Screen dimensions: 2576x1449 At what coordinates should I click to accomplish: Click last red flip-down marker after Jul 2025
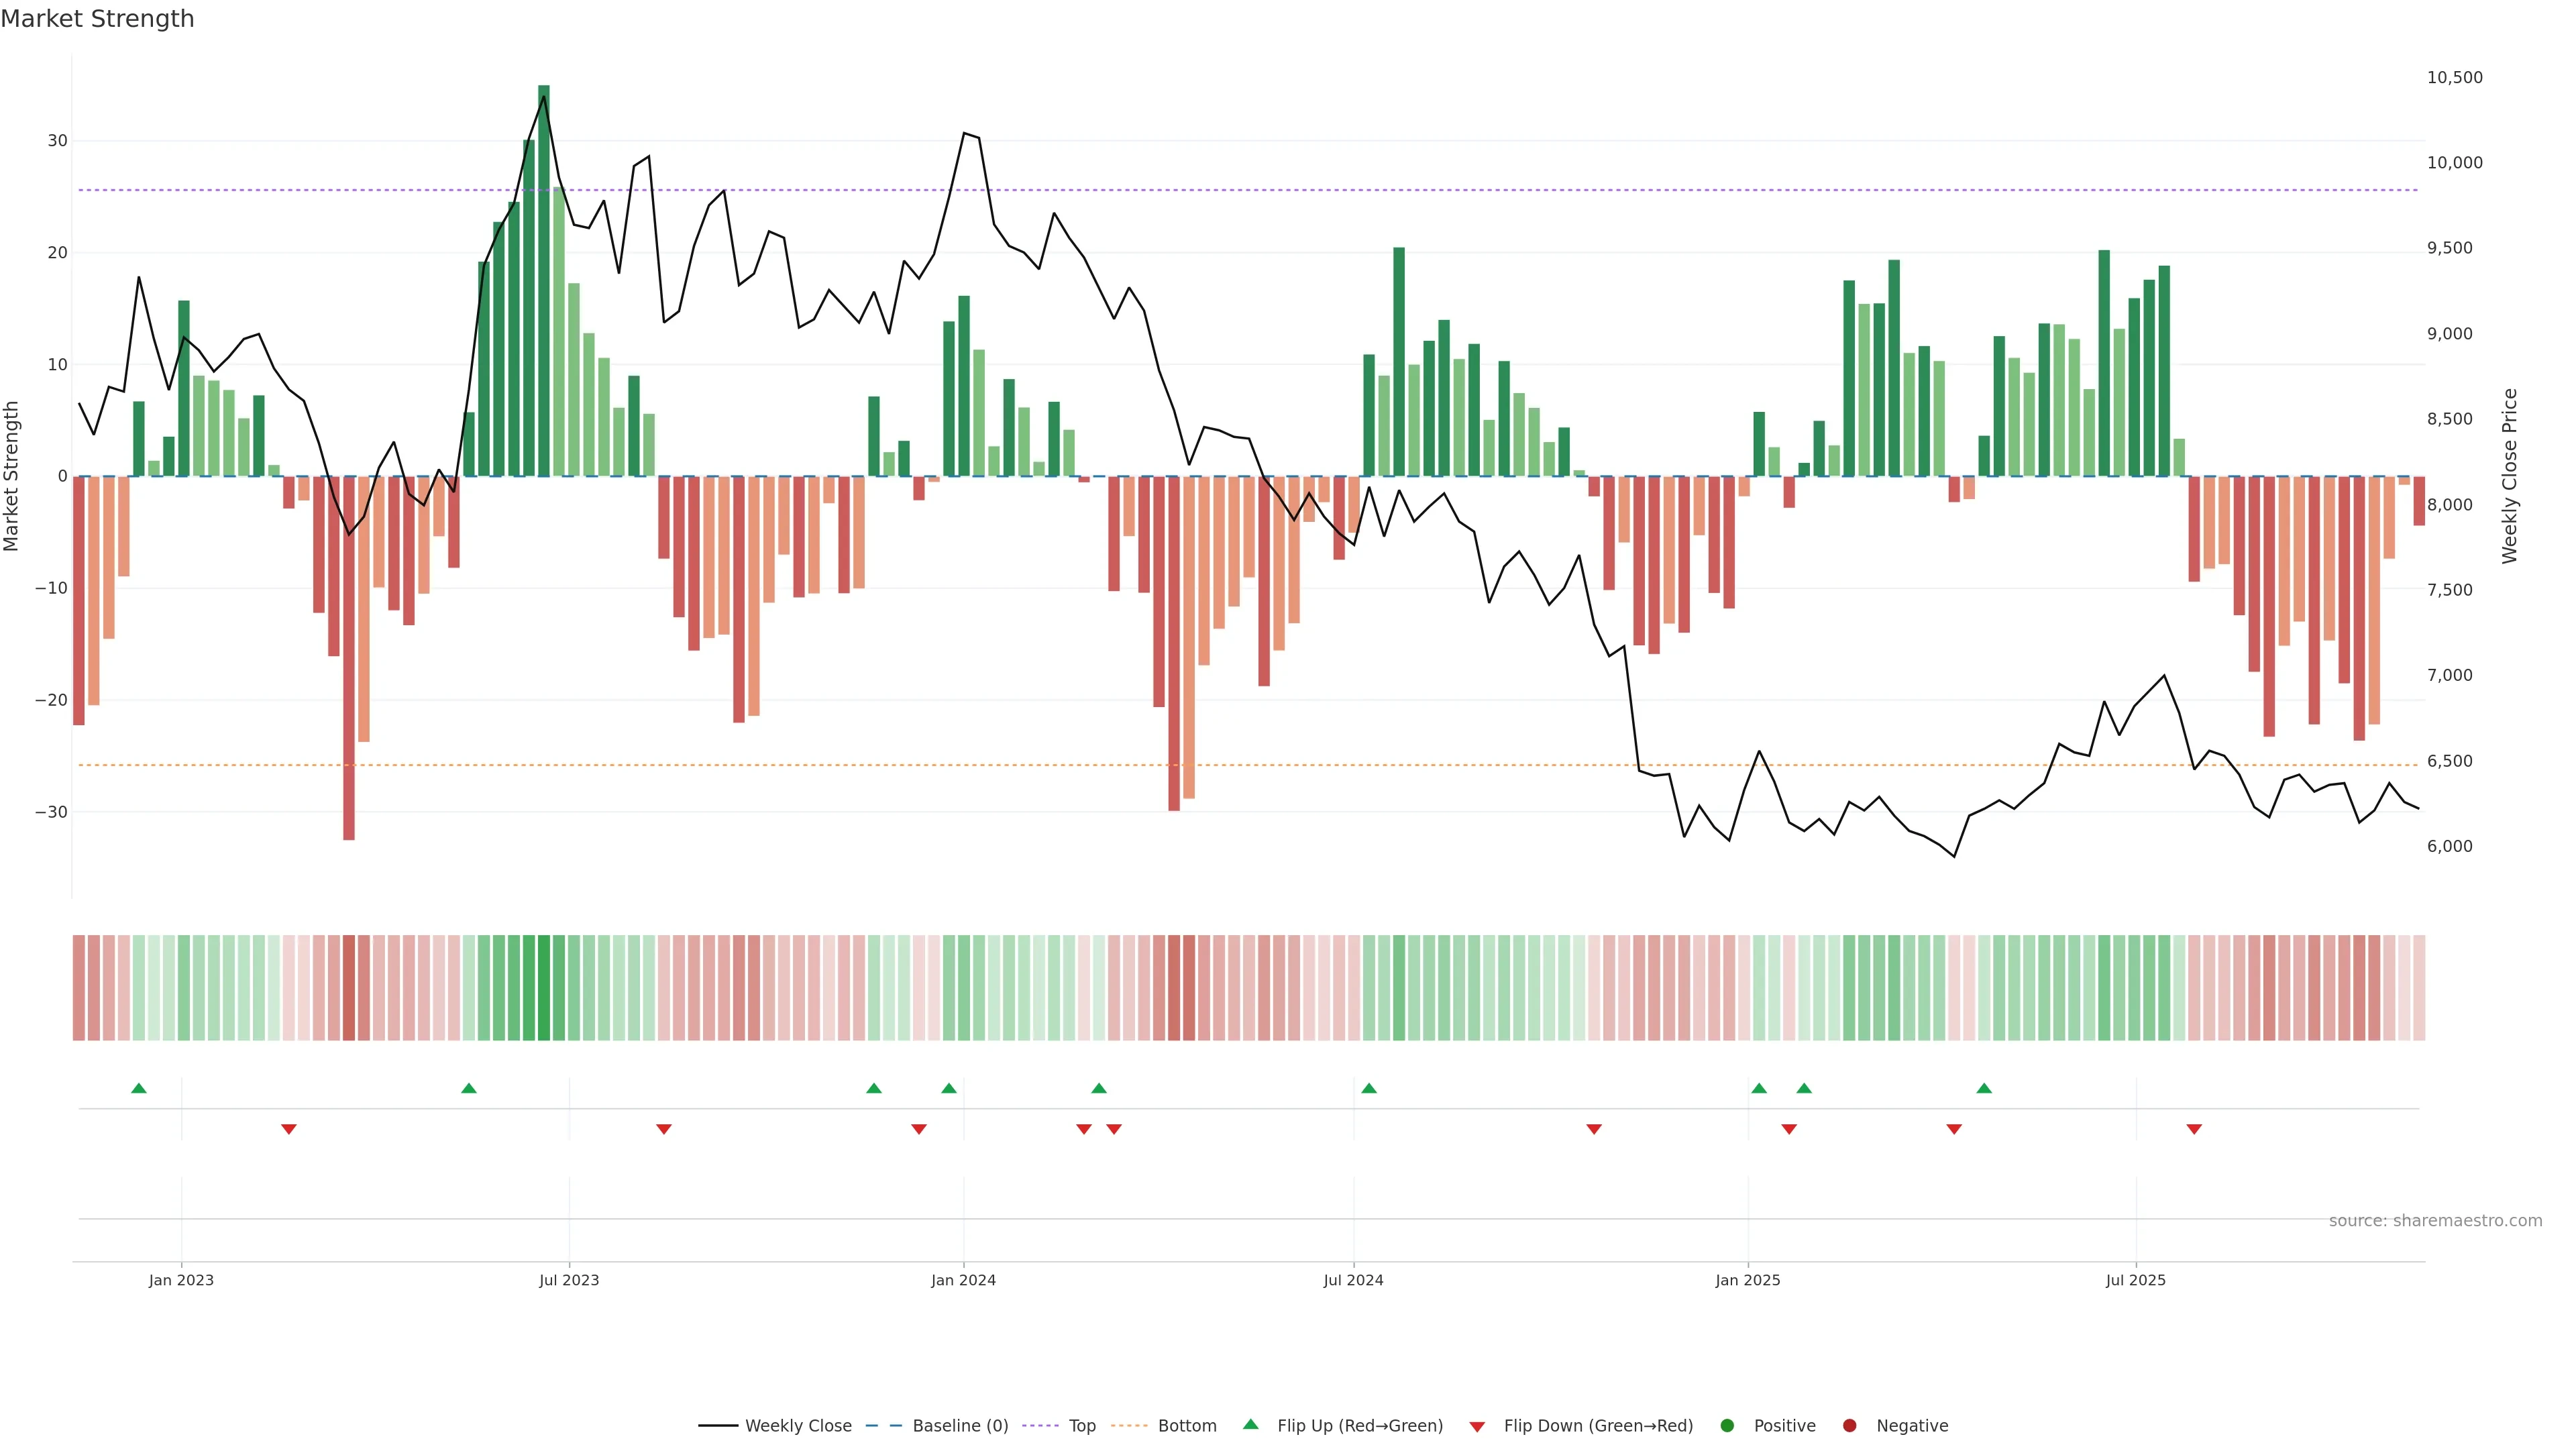[2194, 1129]
